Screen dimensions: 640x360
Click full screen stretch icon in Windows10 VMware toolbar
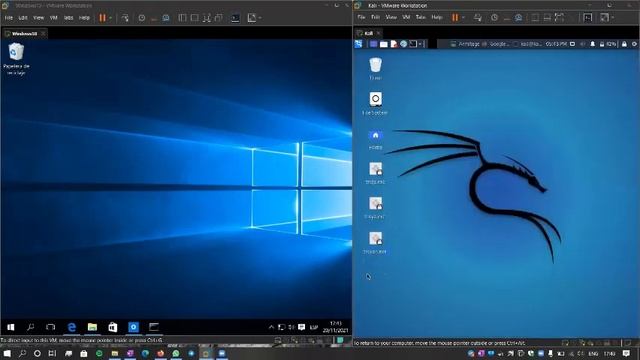pos(252,18)
